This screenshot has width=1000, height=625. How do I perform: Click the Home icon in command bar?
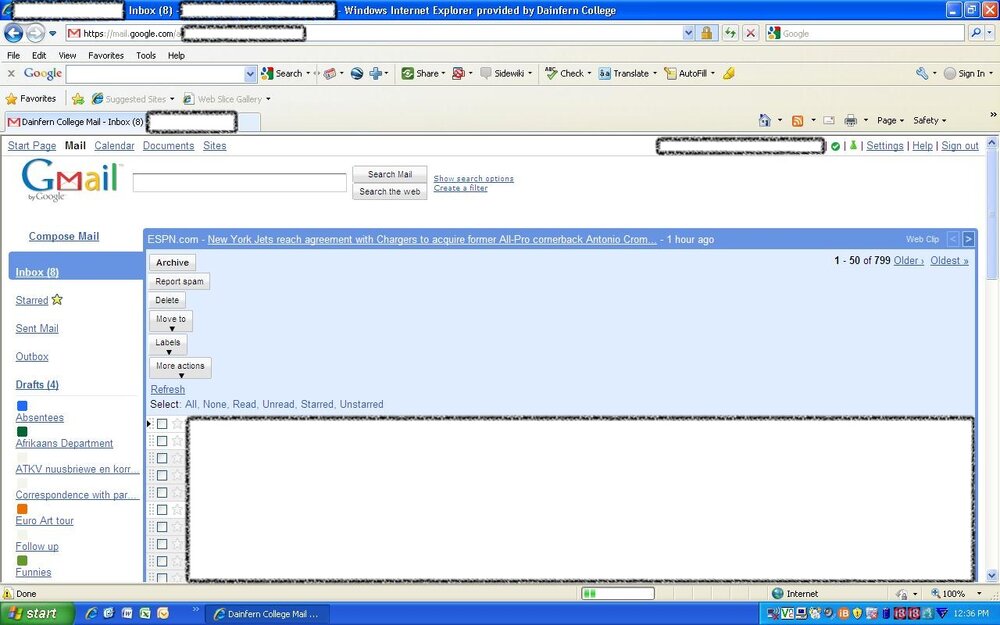tap(765, 120)
